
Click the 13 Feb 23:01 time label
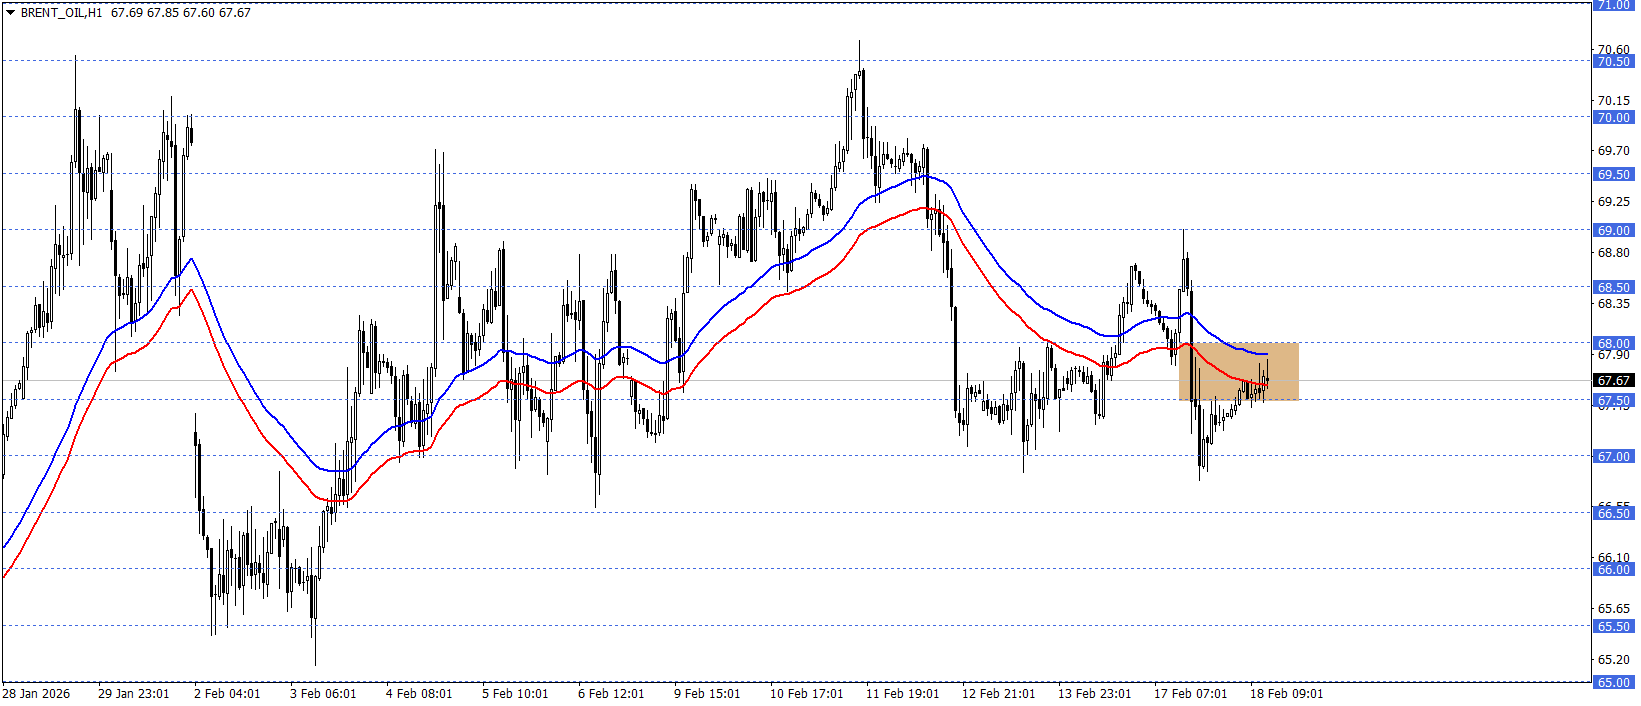(1094, 694)
